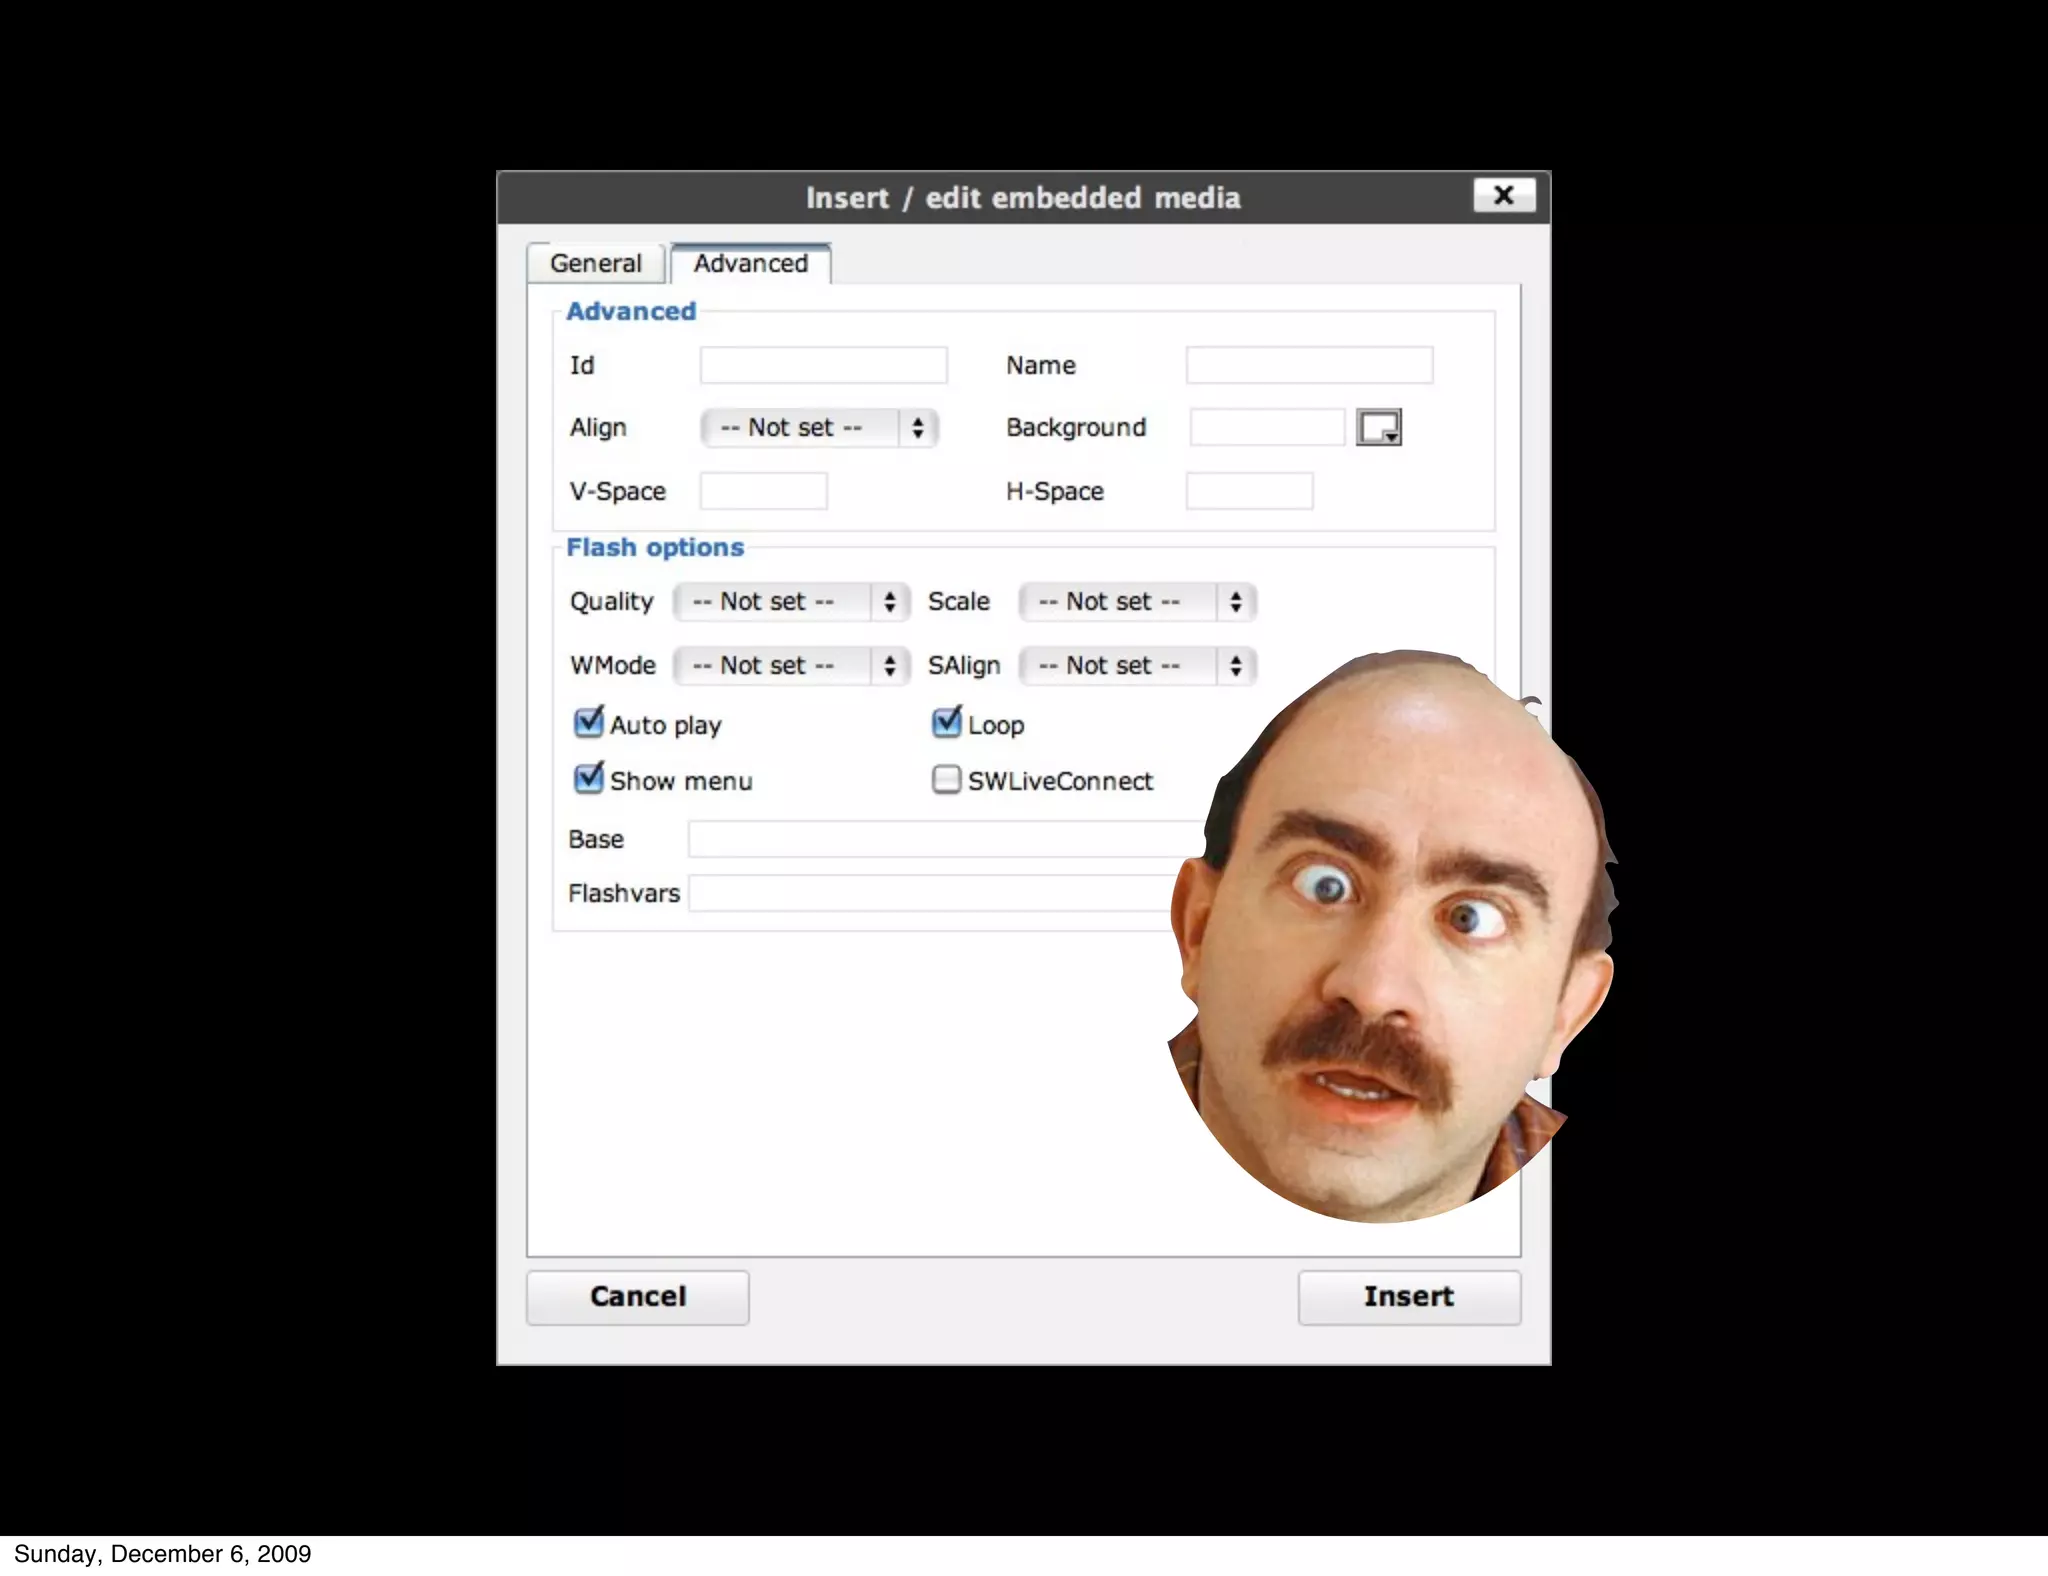Open the Scale dropdown menu
2048x1576 pixels.
(x=1137, y=602)
